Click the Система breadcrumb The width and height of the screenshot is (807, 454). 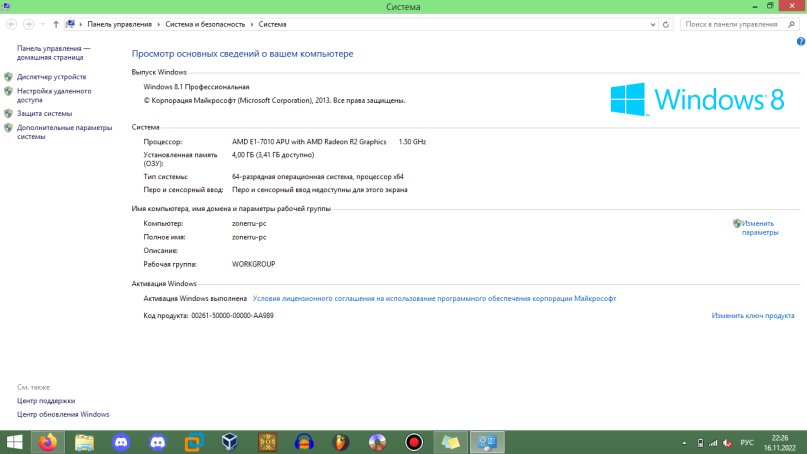pos(272,24)
